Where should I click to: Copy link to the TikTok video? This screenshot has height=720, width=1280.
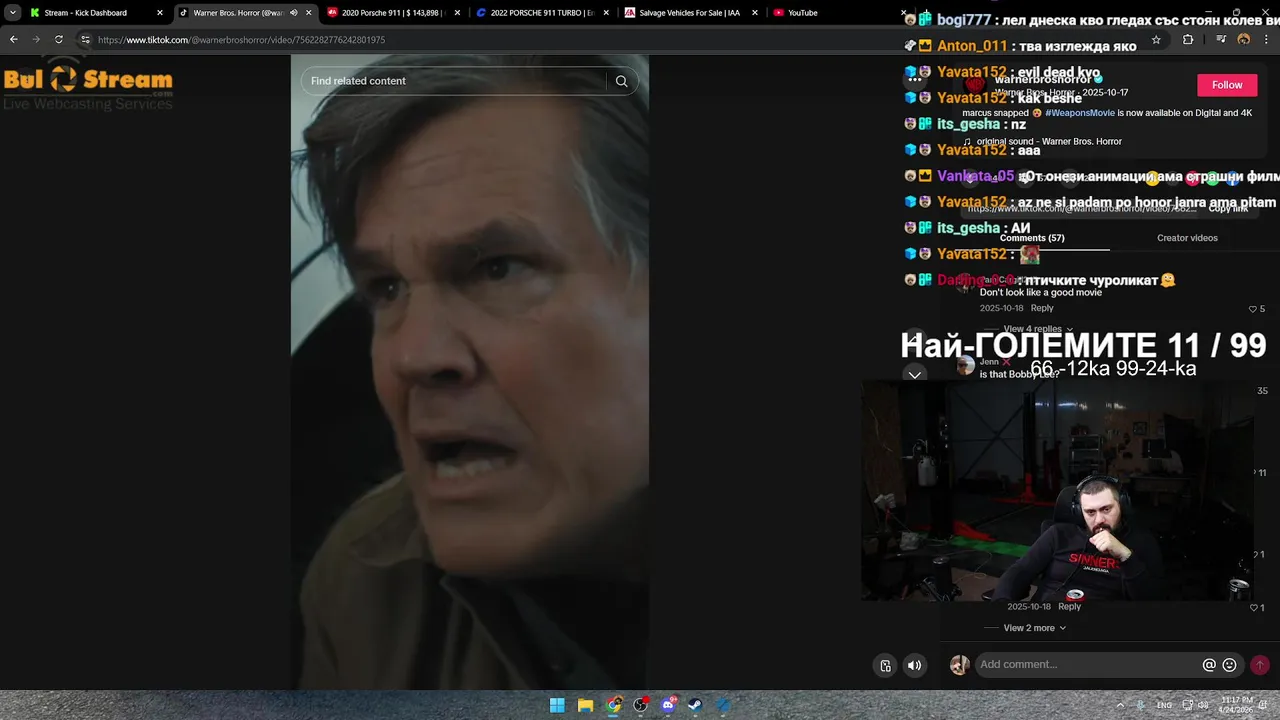point(1228,208)
